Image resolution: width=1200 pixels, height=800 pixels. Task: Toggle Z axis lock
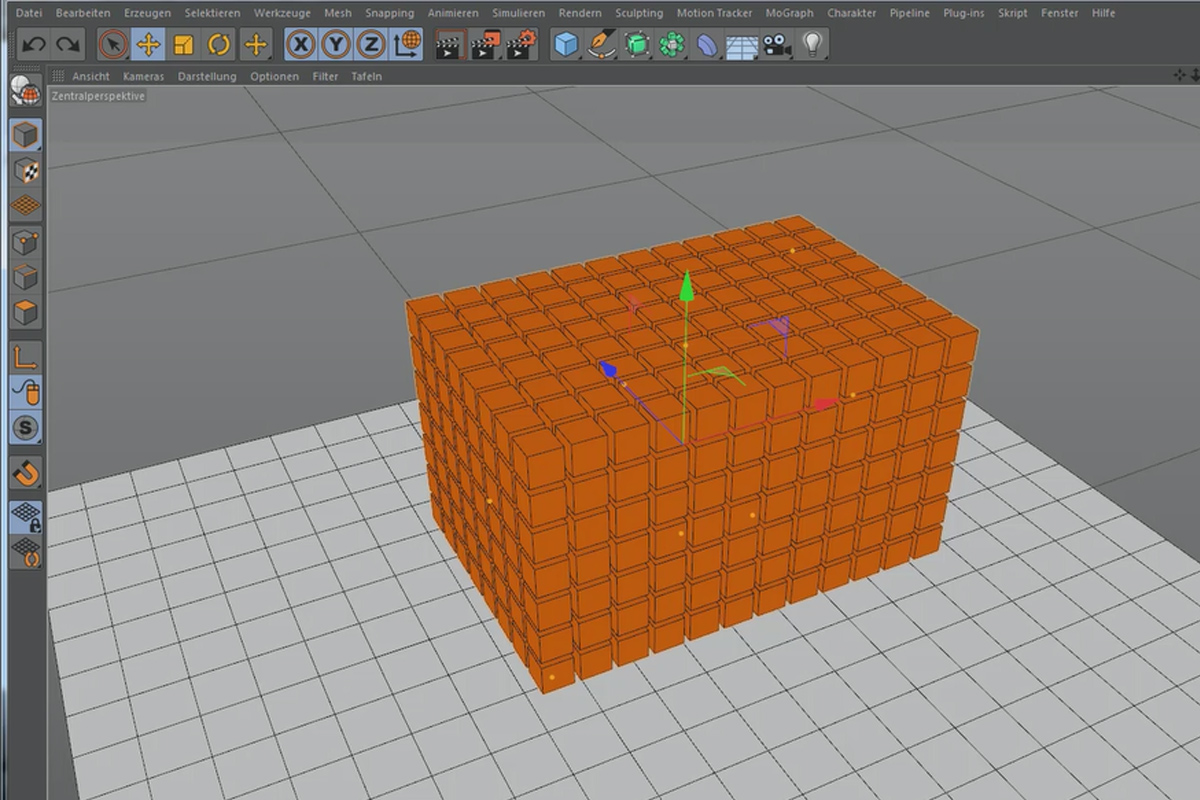coord(372,44)
